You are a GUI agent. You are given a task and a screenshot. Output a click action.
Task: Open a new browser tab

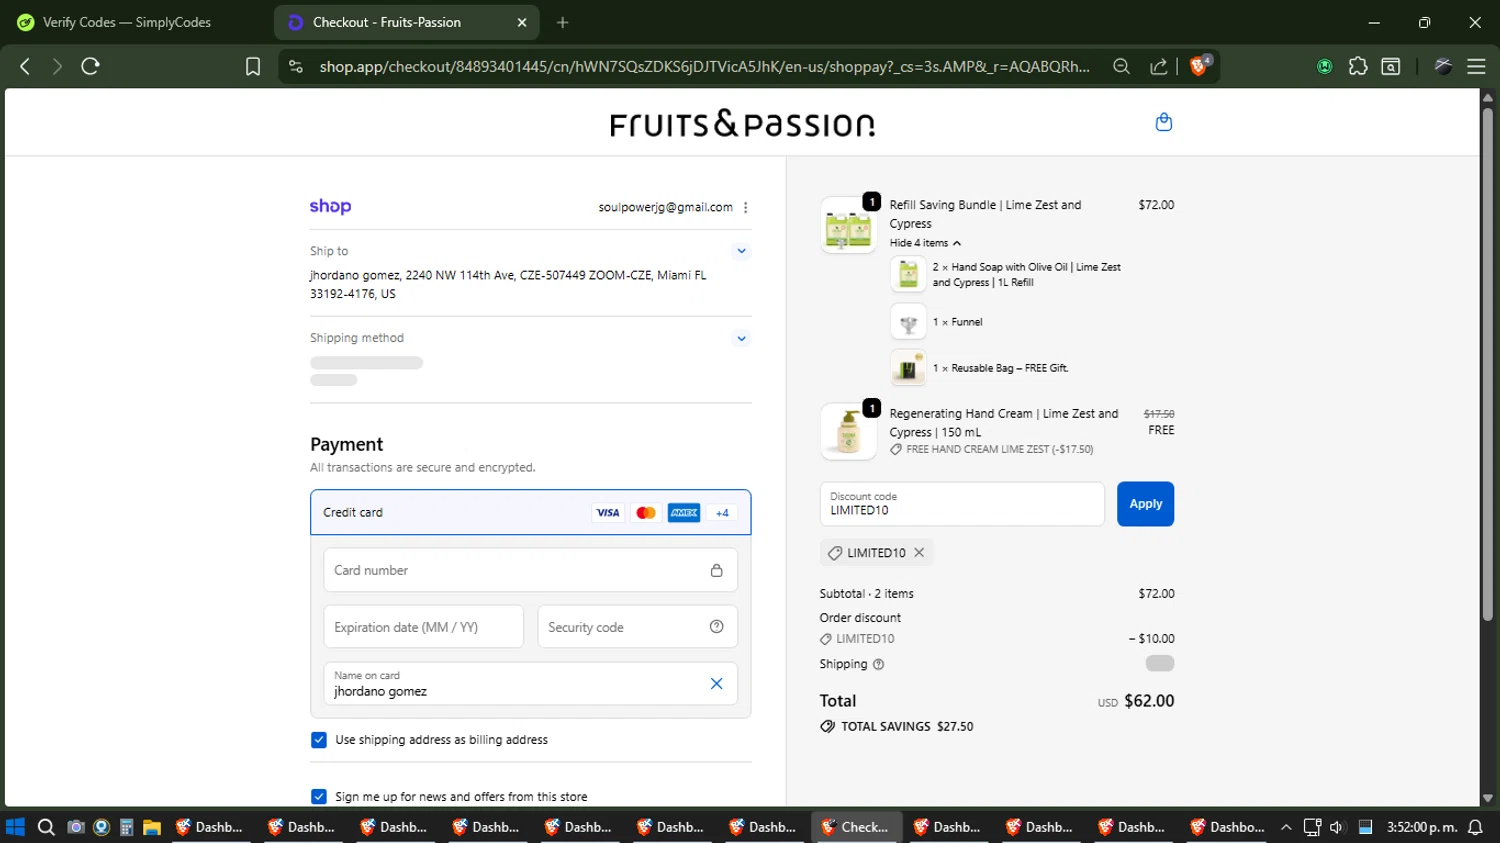click(562, 22)
